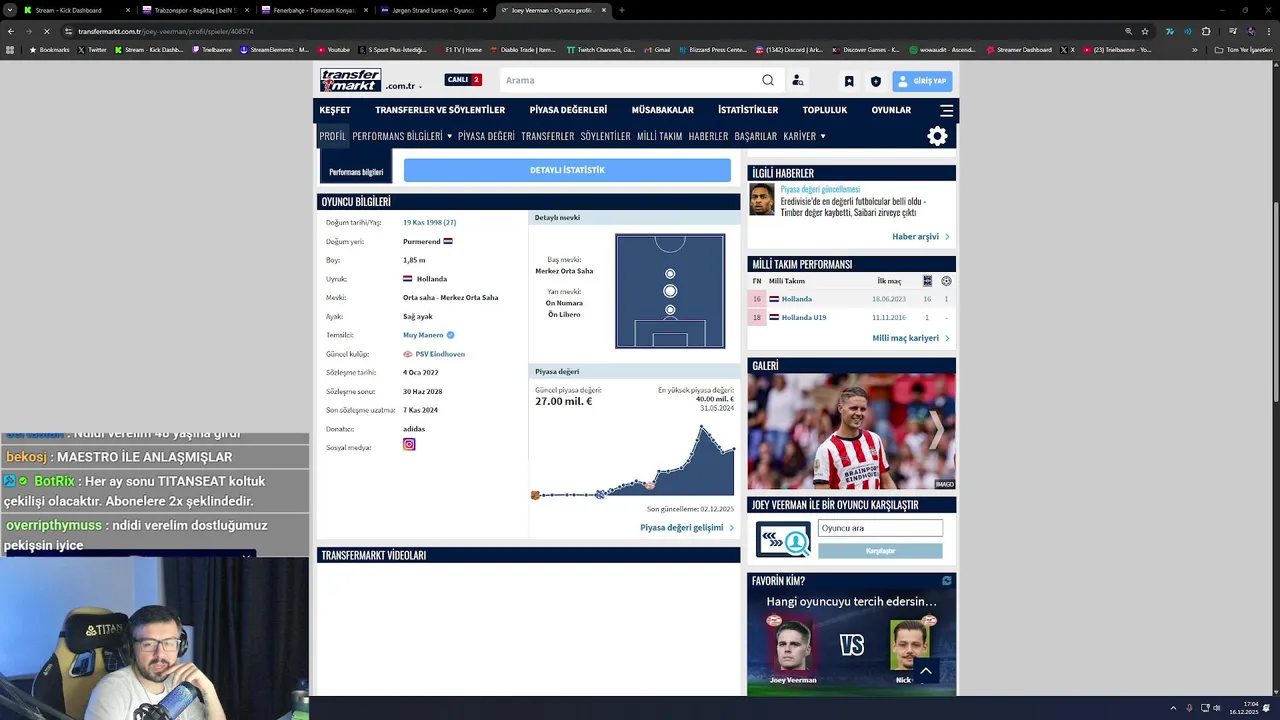Viewport: 1280px width, 720px height.
Task: Click the market value chart peak point
Action: coord(702,427)
